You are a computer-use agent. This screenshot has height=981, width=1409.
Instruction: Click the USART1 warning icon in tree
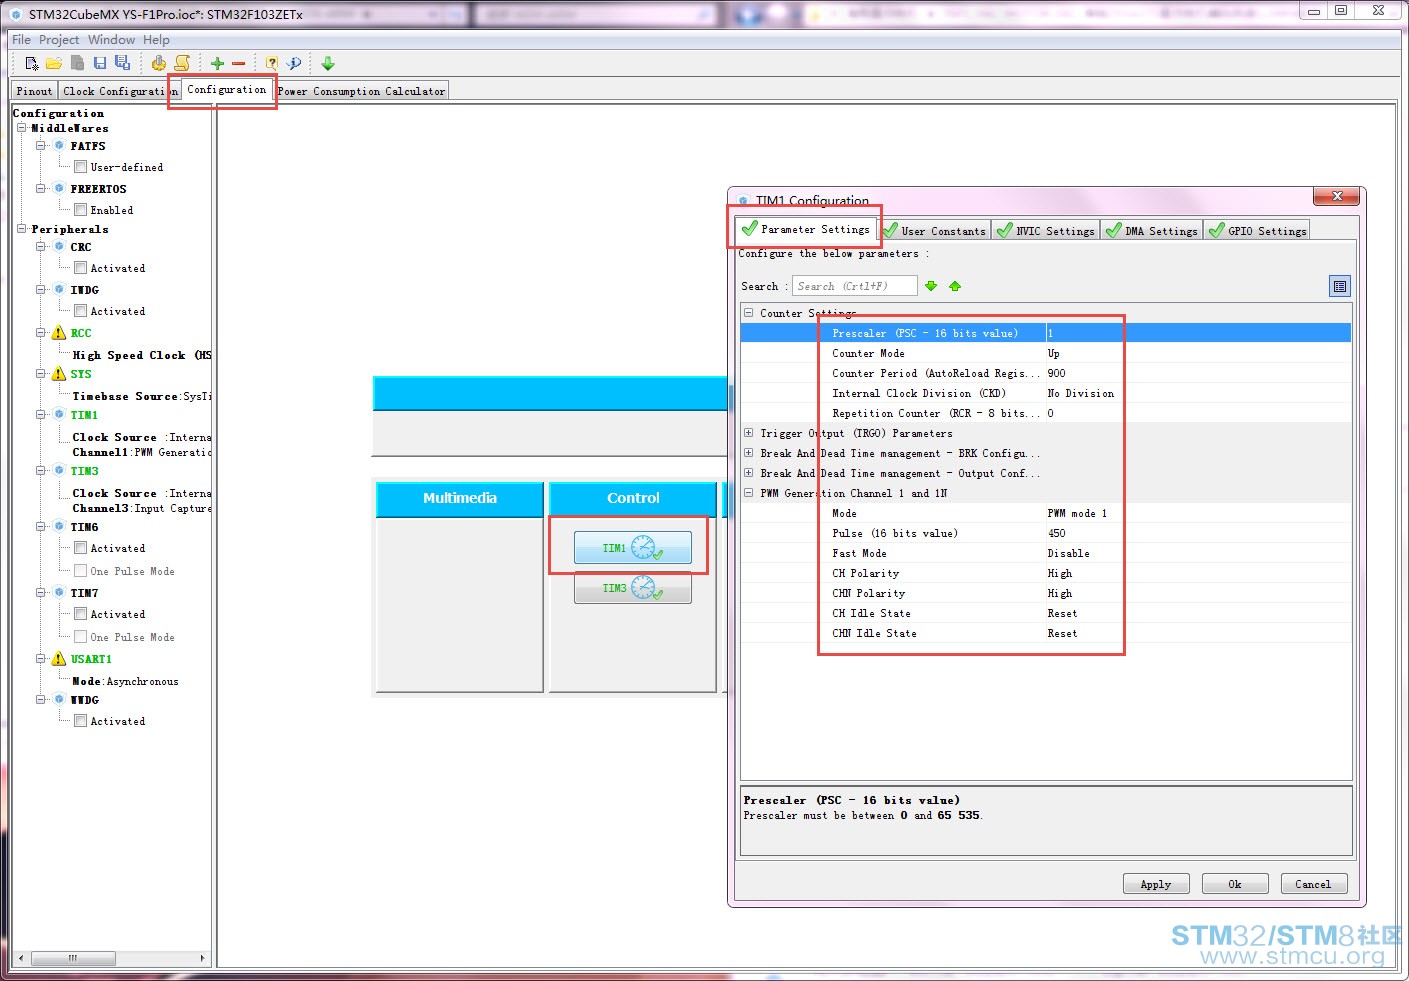(59, 659)
